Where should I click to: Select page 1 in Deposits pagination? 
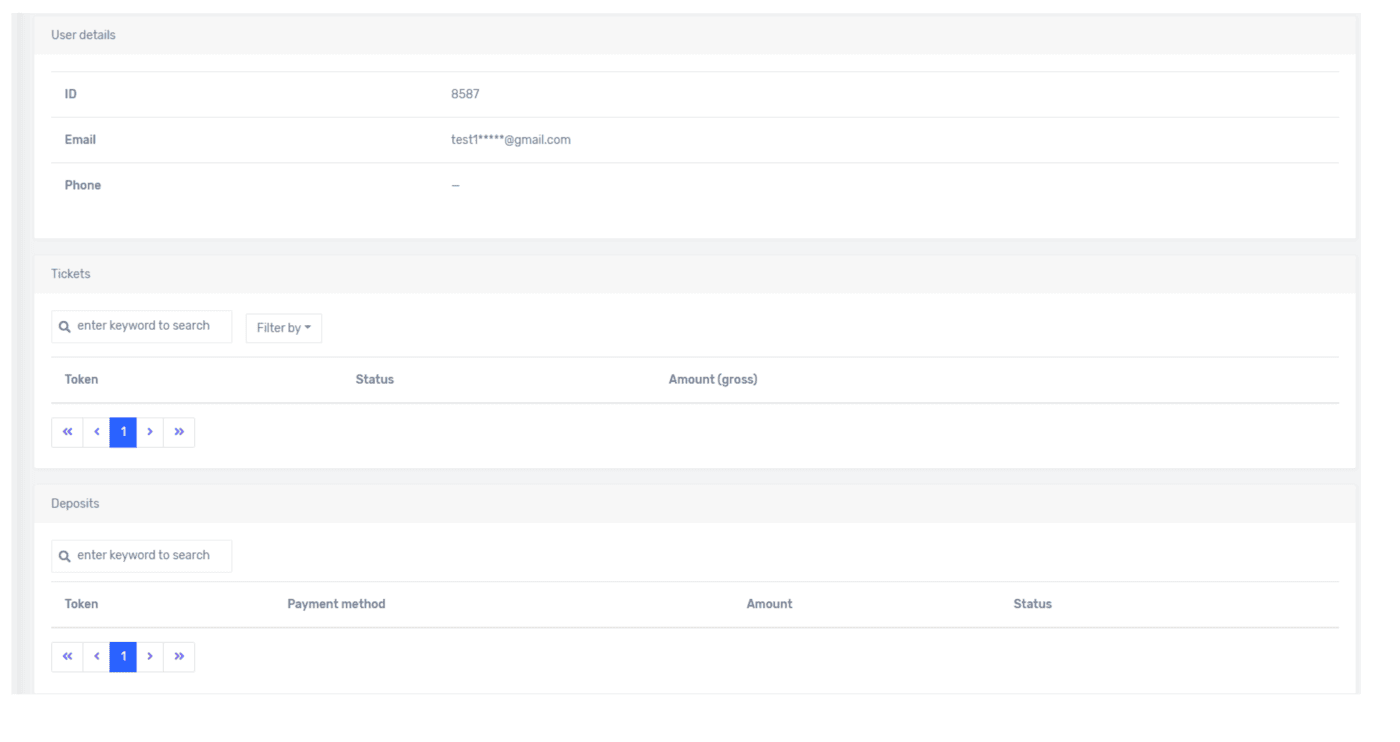tap(123, 657)
